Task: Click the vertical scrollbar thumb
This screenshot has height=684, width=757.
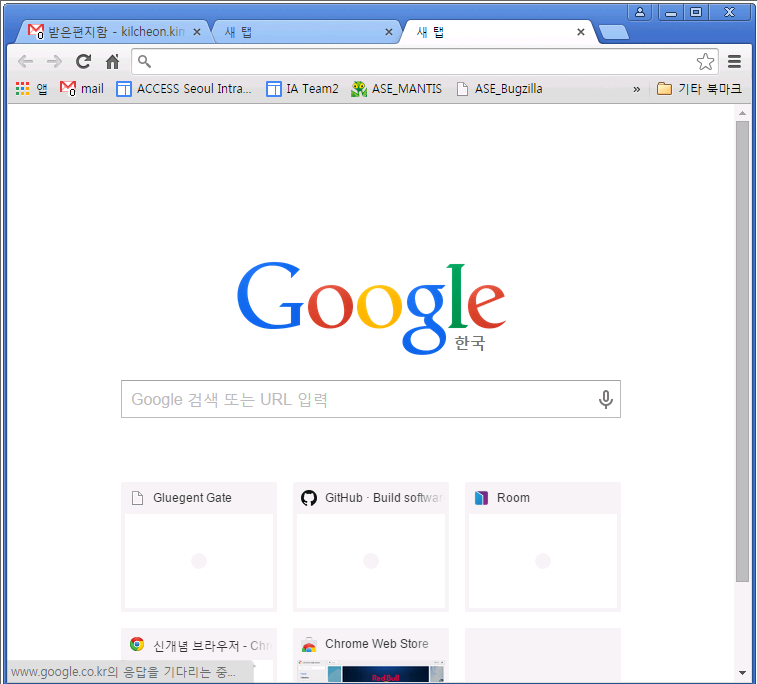Action: pyautogui.click(x=742, y=351)
